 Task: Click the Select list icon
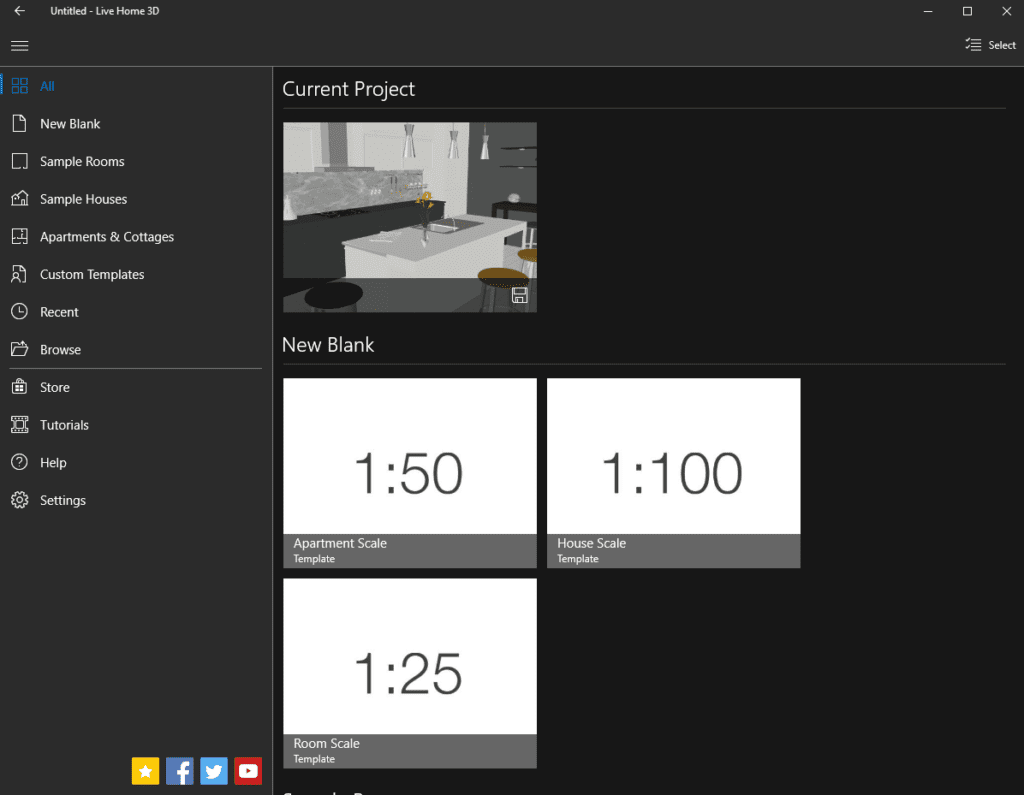pos(973,44)
